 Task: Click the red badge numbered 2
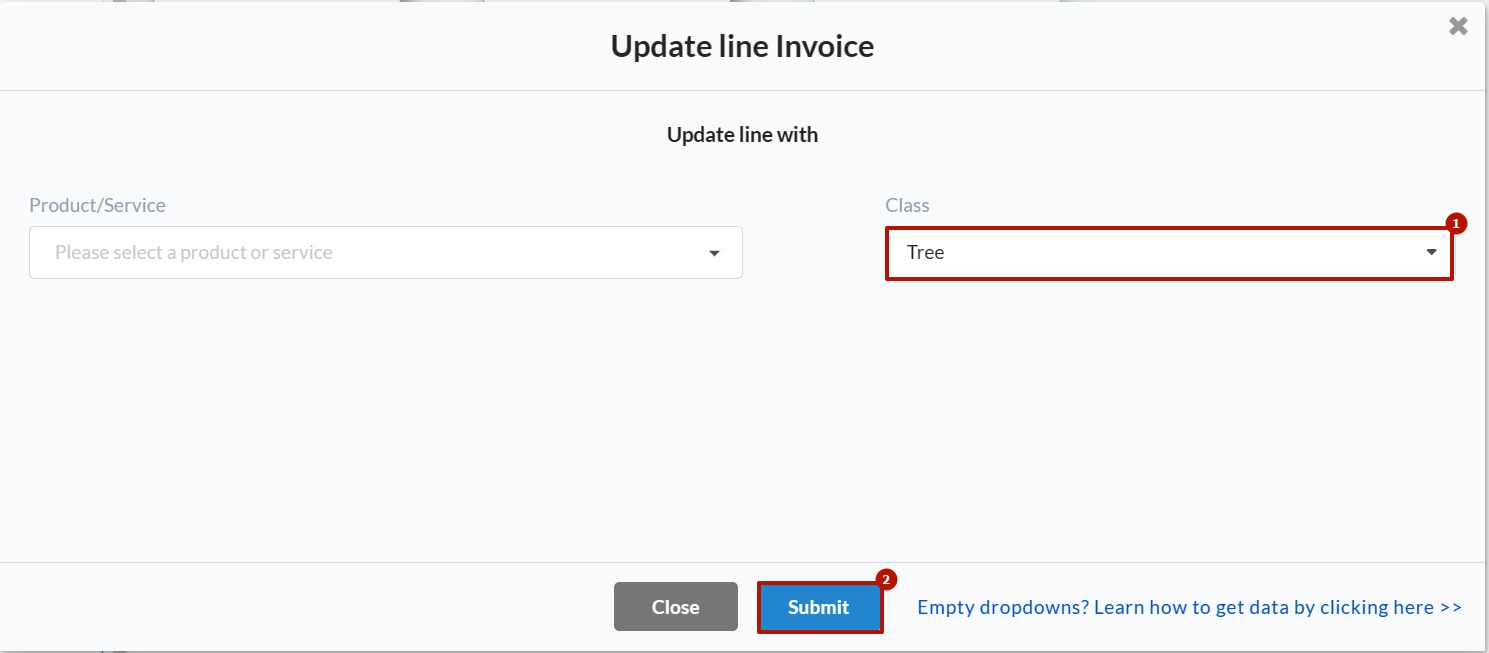click(x=886, y=579)
